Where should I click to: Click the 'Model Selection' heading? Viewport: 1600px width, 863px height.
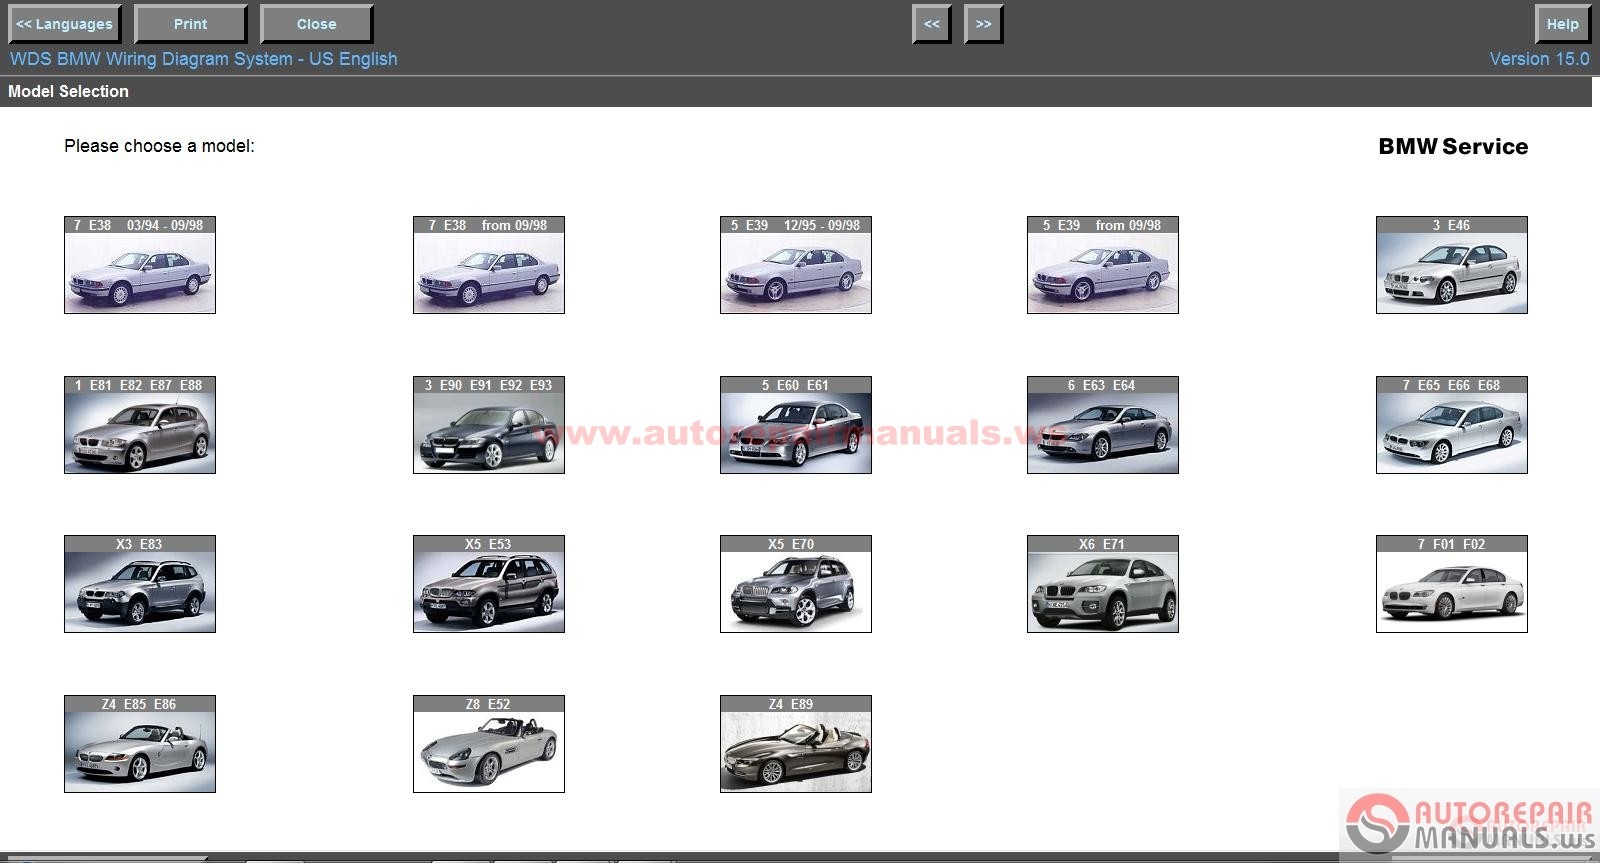point(68,91)
